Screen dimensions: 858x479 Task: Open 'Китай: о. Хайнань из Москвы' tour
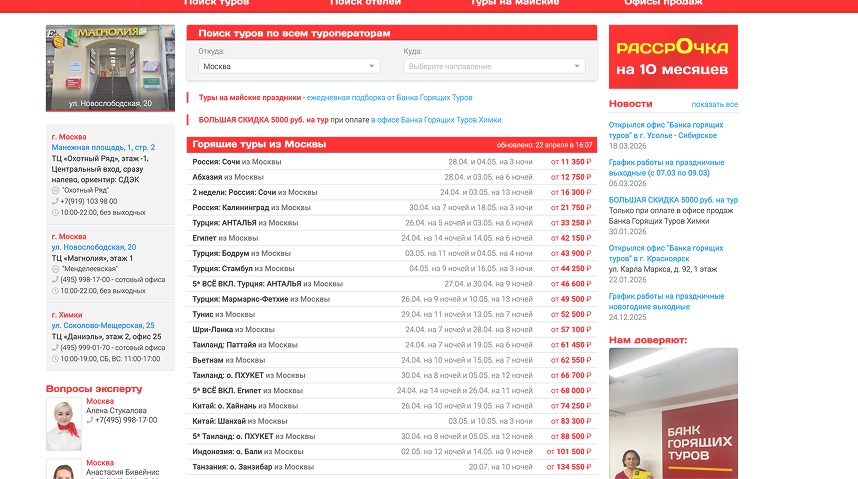392,406
